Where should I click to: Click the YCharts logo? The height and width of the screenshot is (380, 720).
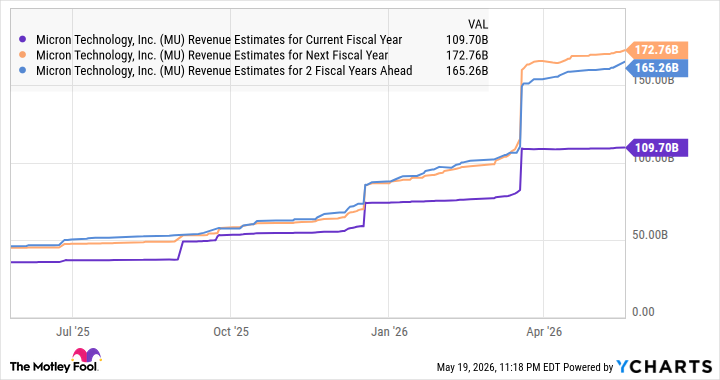[x=664, y=367]
